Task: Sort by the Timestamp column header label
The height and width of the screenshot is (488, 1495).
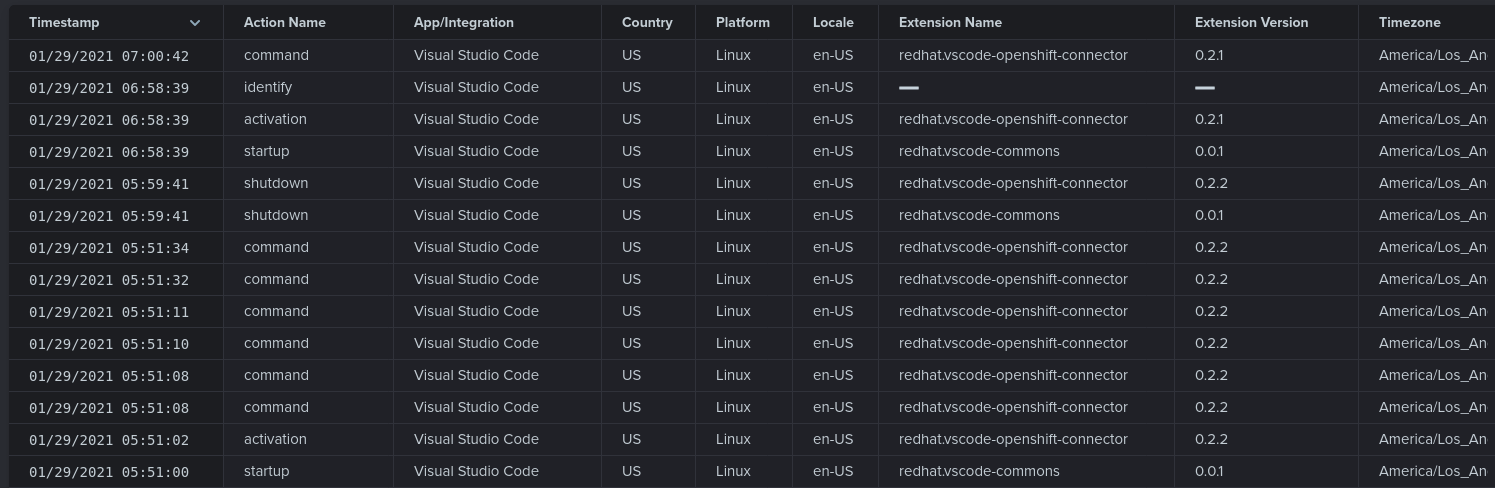Action: [64, 22]
